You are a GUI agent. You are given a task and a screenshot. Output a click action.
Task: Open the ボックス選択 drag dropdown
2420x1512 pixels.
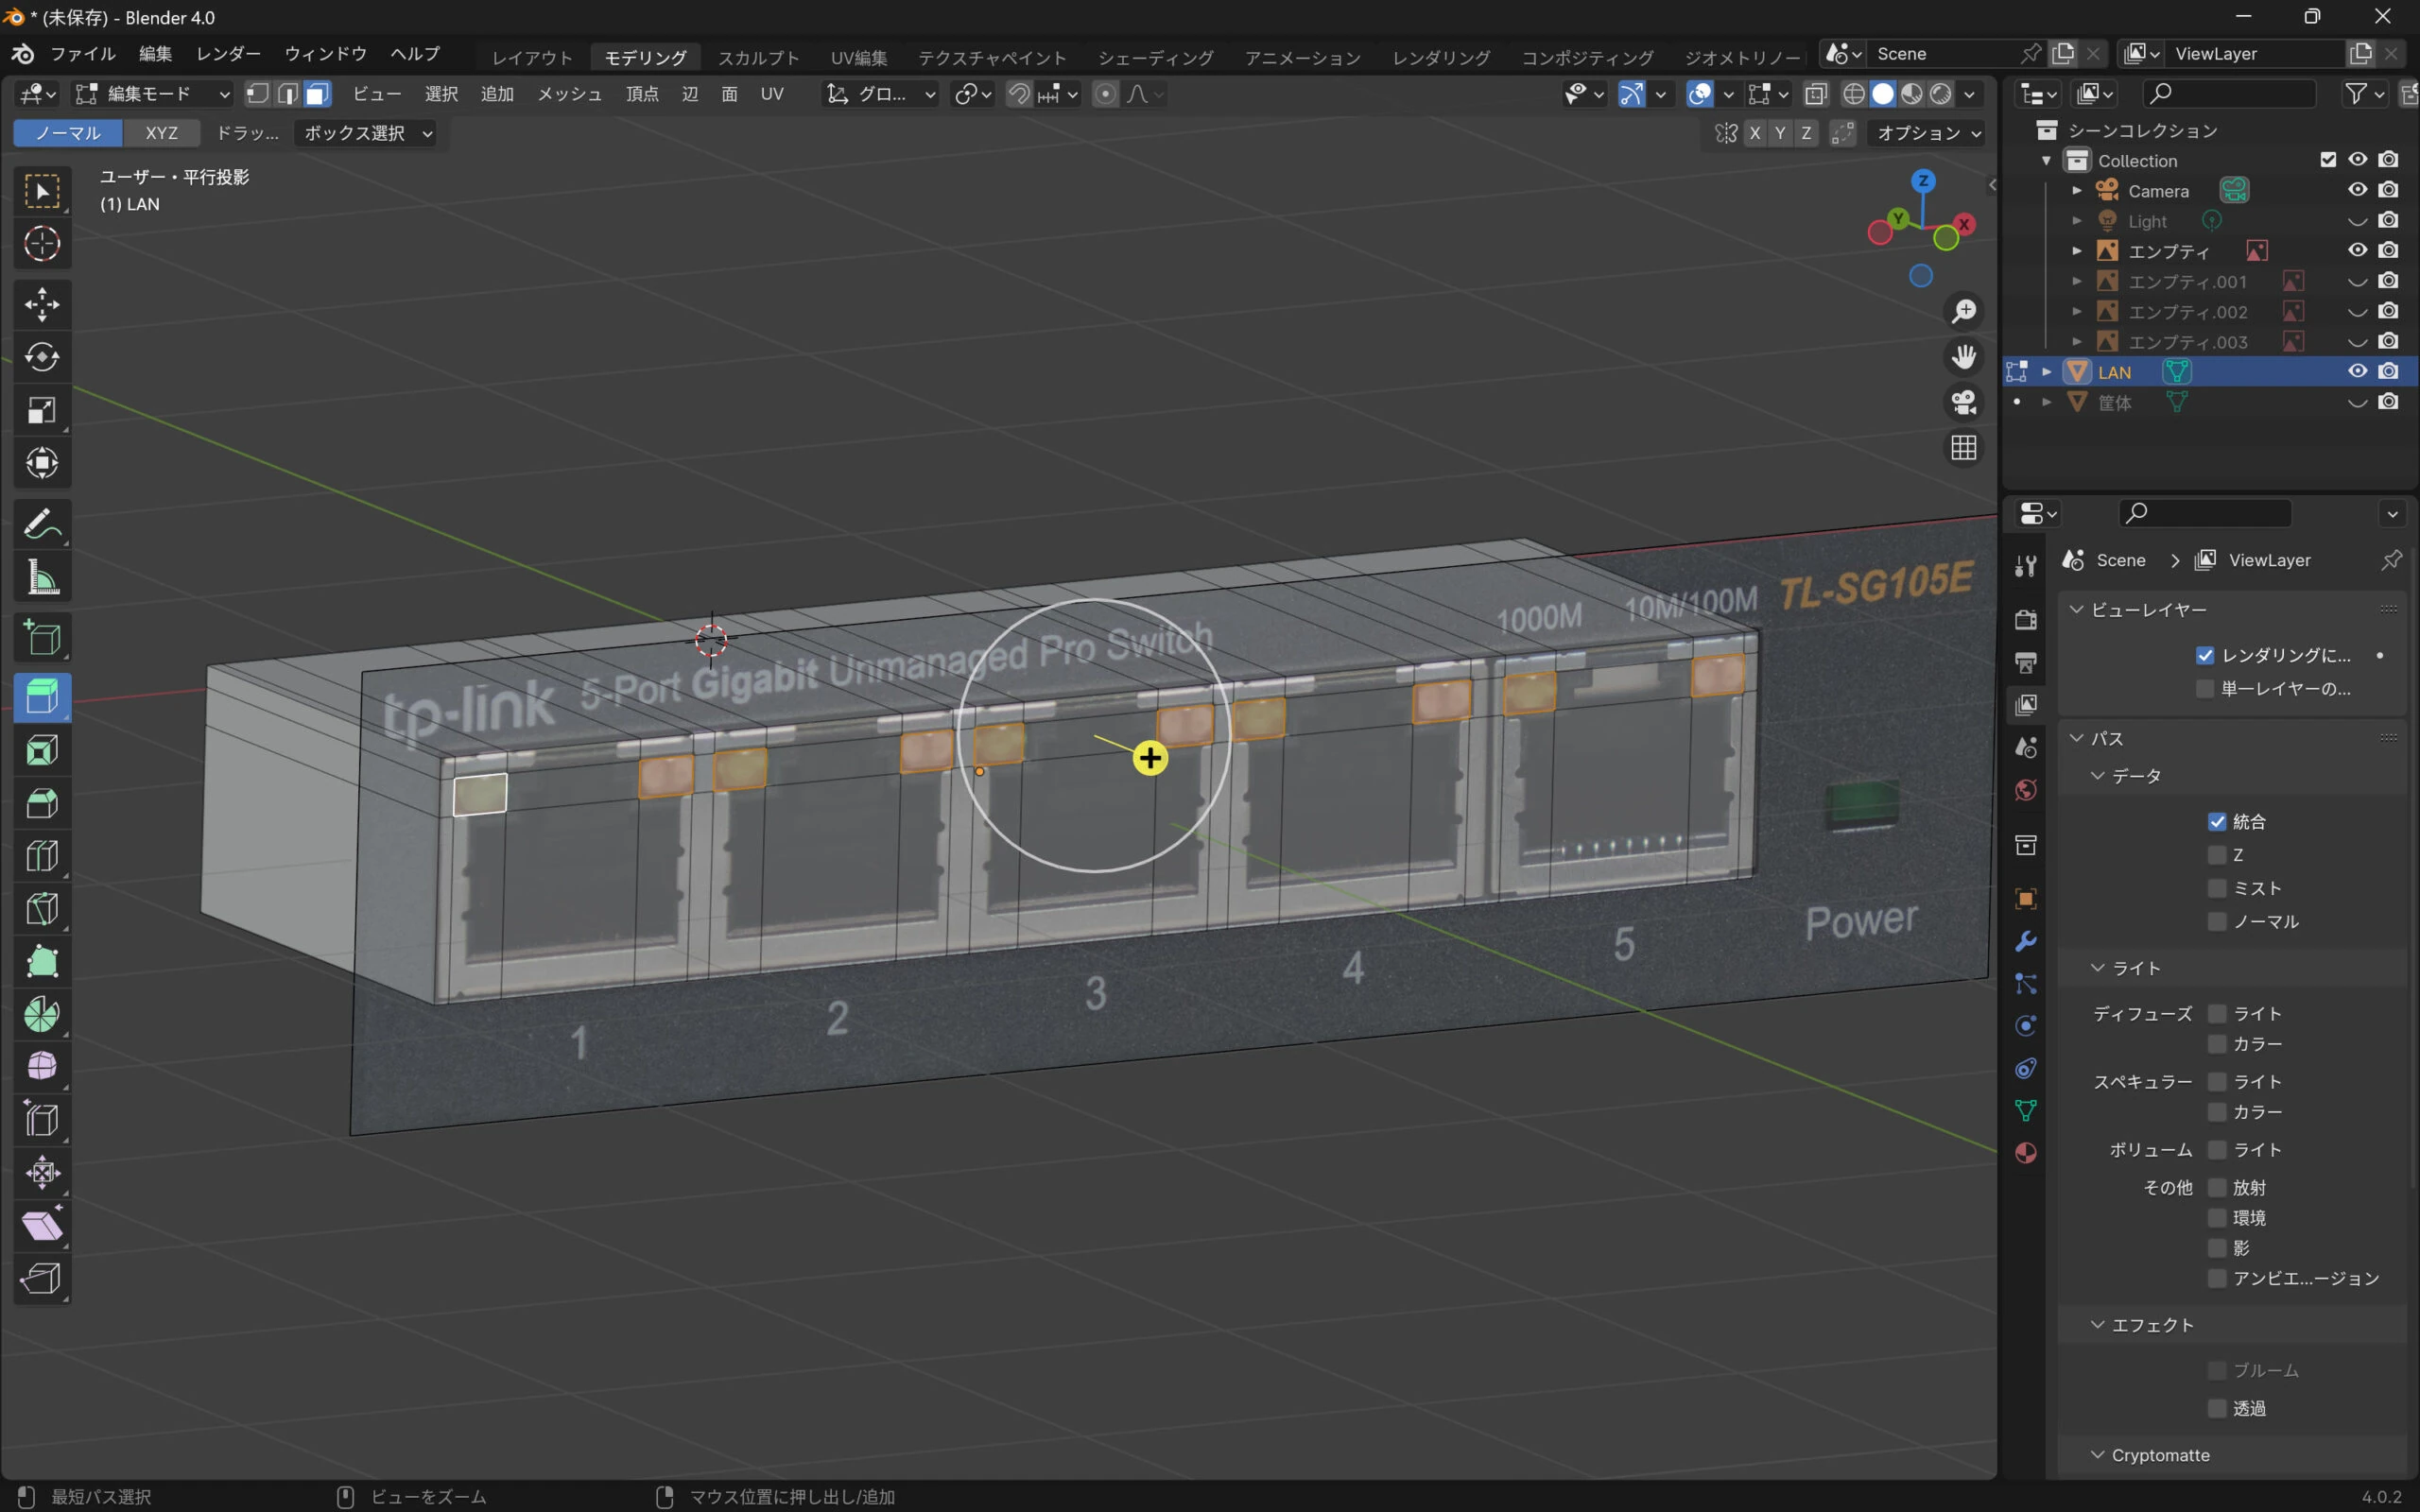(367, 133)
